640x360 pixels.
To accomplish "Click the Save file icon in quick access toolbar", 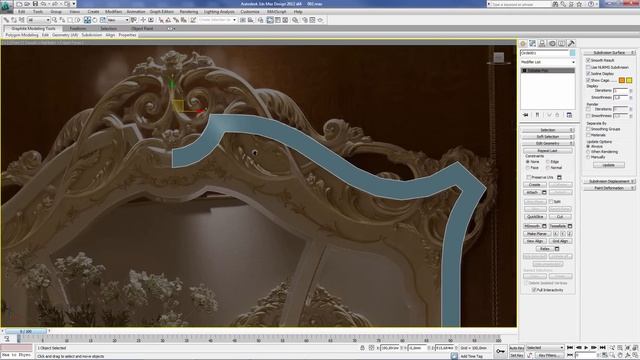I will point(35,4).
